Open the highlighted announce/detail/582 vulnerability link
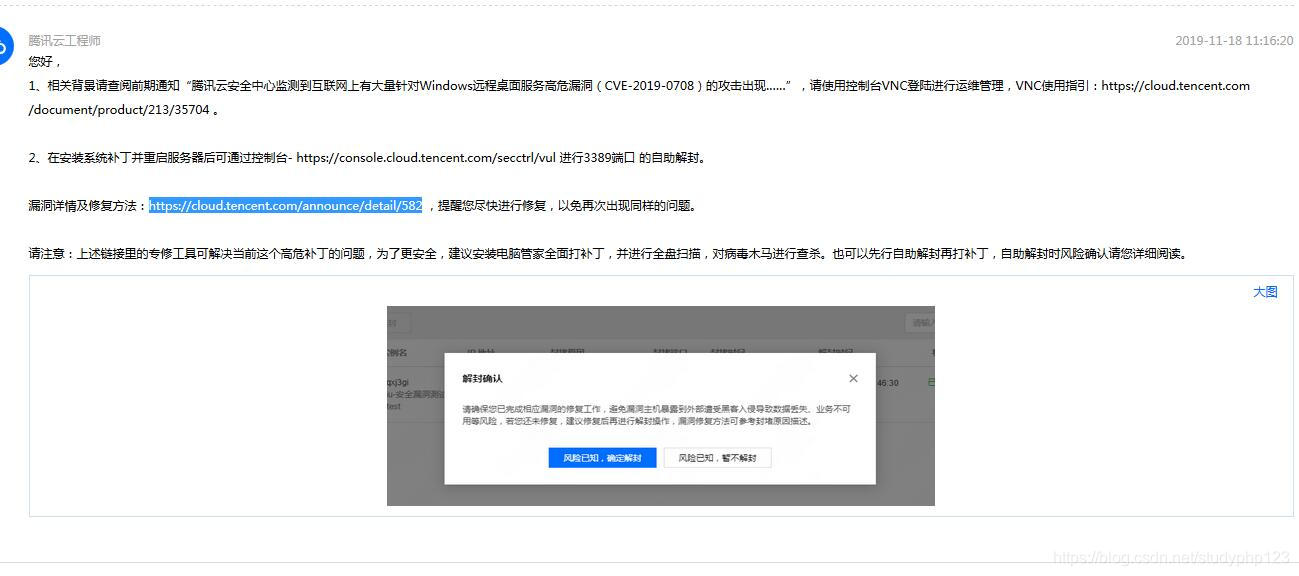This screenshot has height=576, width=1299. 285,206
